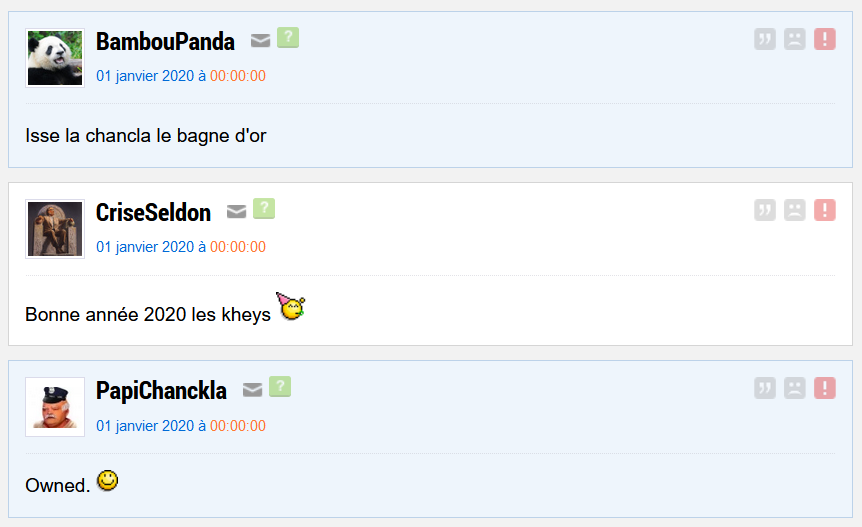This screenshot has width=862, height=527.
Task: Report PapiChanckla's post with red exclamation
Action: point(825,388)
